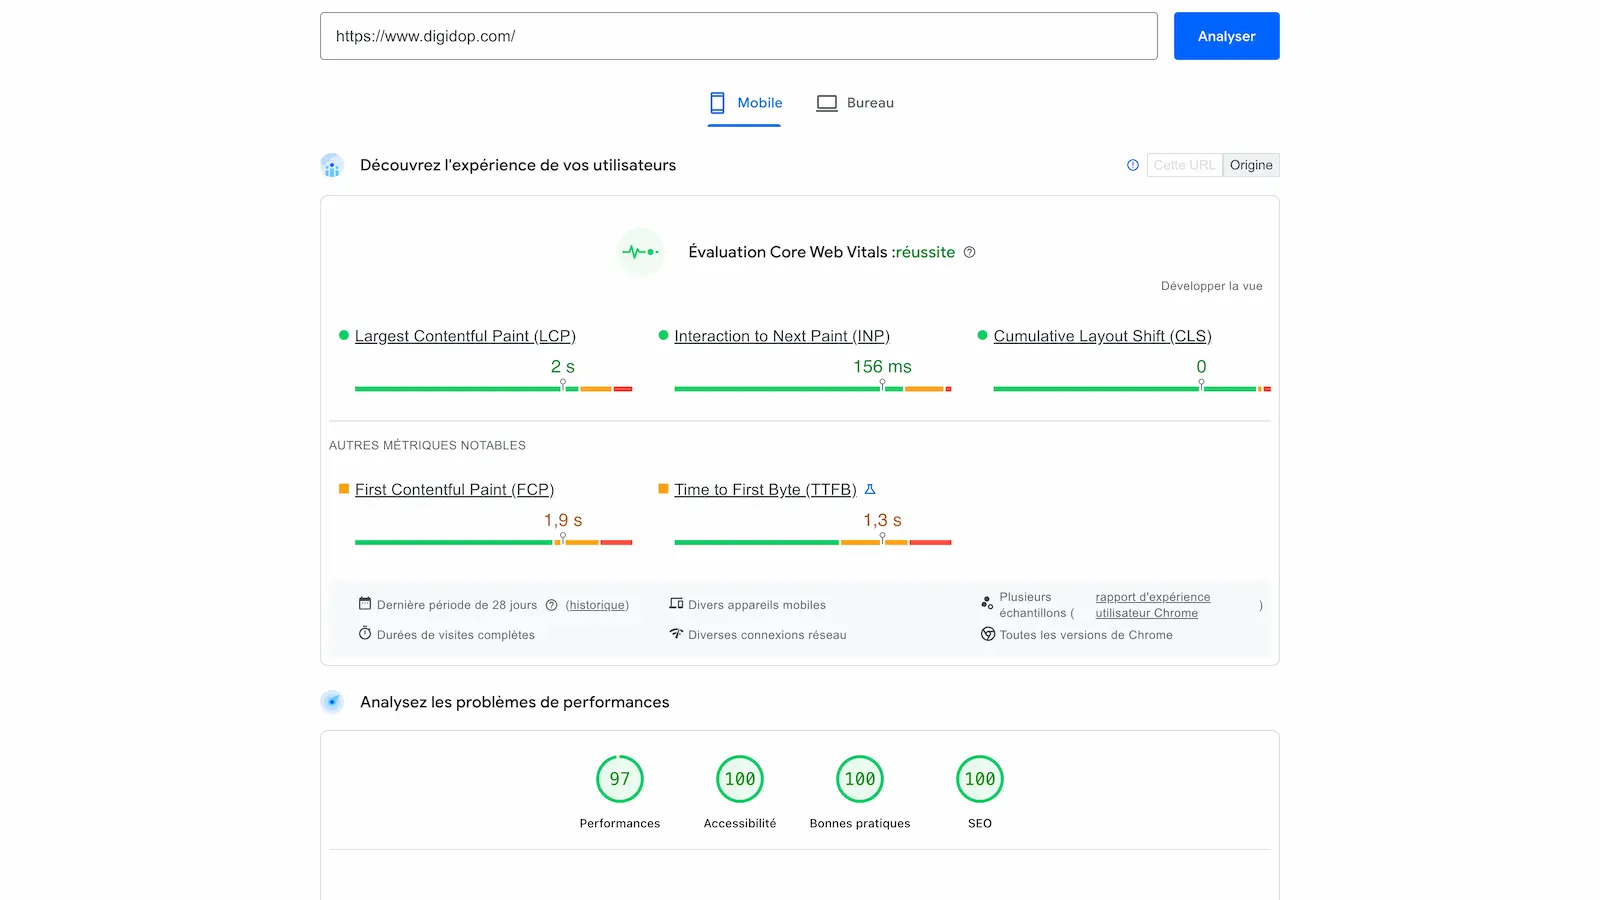1600x900 pixels.
Task: Select the Origine toggle option
Action: [1251, 165]
